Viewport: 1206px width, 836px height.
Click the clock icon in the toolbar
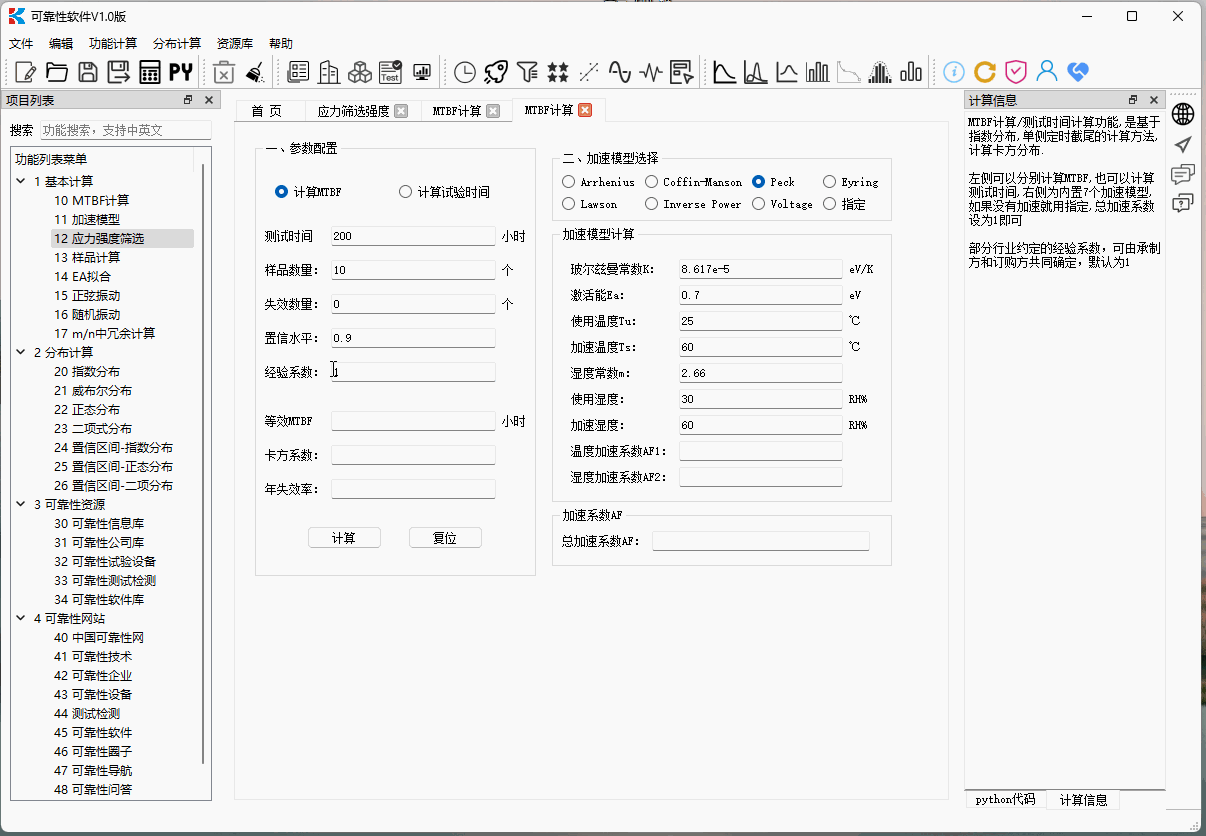tap(464, 71)
